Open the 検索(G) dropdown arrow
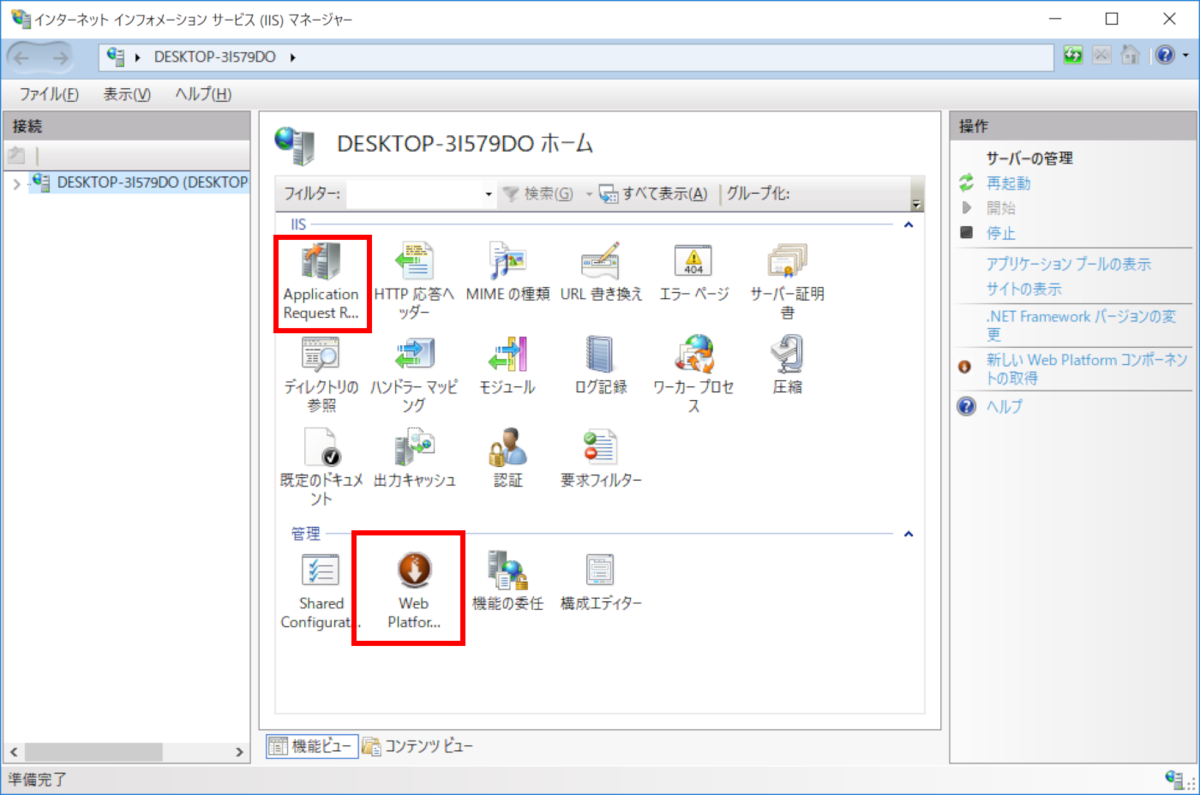This screenshot has width=1200, height=795. 589,194
